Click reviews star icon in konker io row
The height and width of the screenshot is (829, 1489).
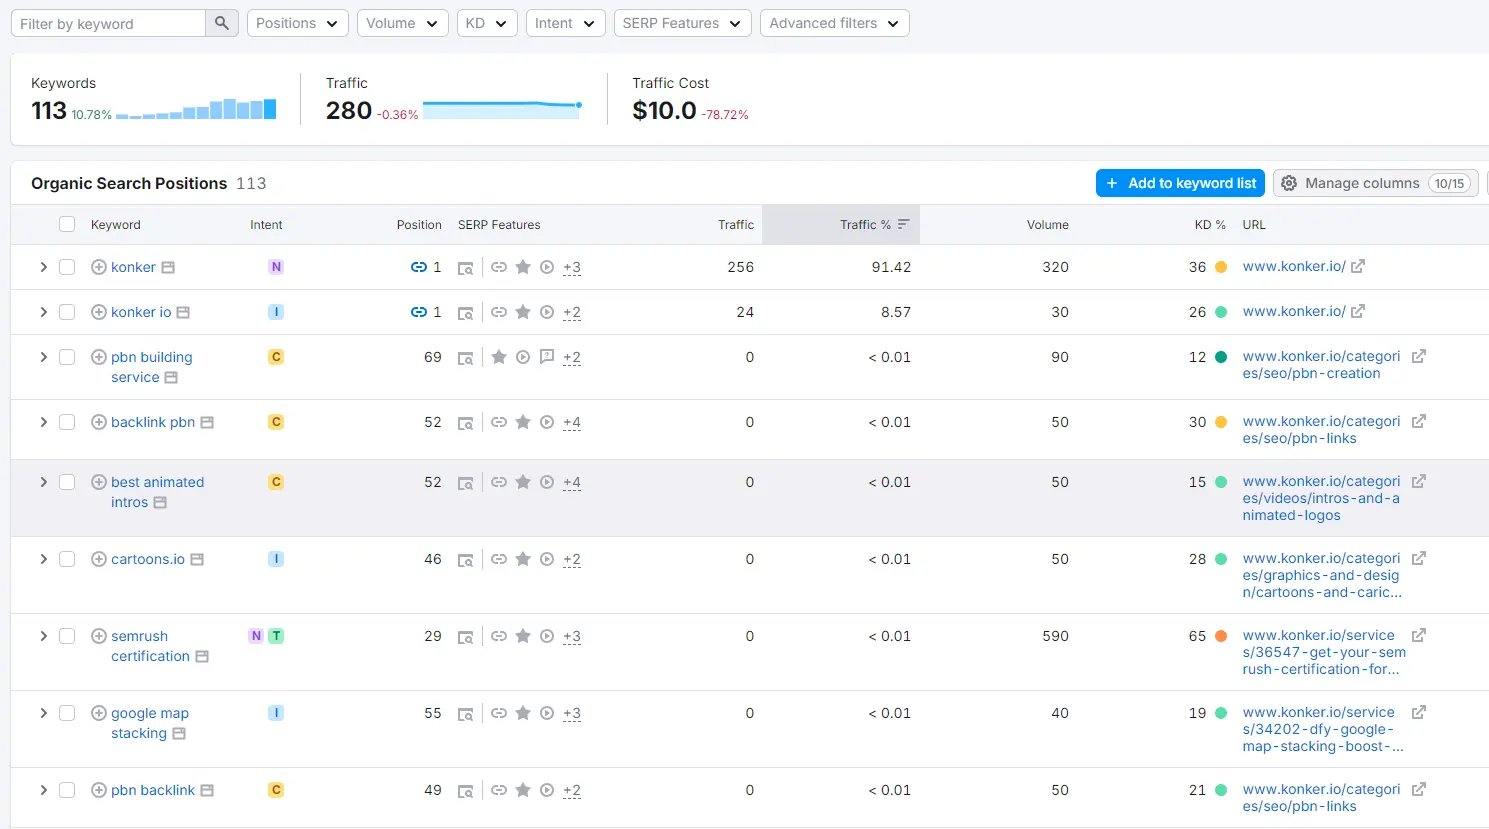pyautogui.click(x=522, y=312)
